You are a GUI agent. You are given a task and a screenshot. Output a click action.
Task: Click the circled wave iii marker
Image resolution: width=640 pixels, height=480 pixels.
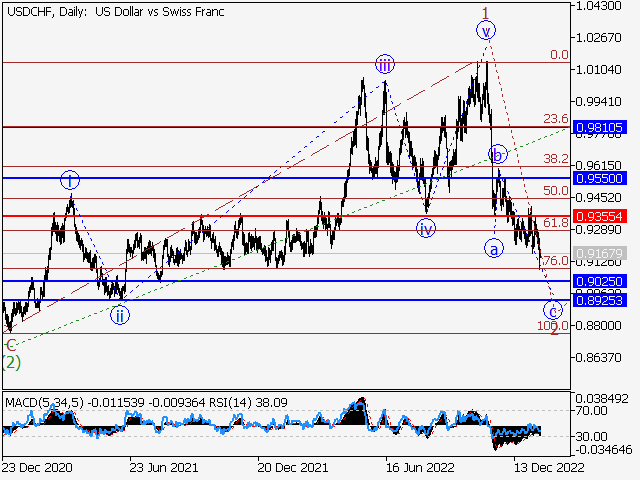[x=385, y=64]
